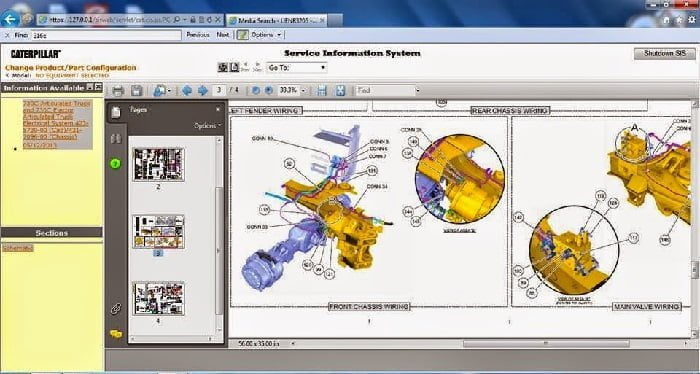Image resolution: width=700 pixels, height=374 pixels.
Task: Collapse the Information Available panel
Action: click(x=91, y=87)
